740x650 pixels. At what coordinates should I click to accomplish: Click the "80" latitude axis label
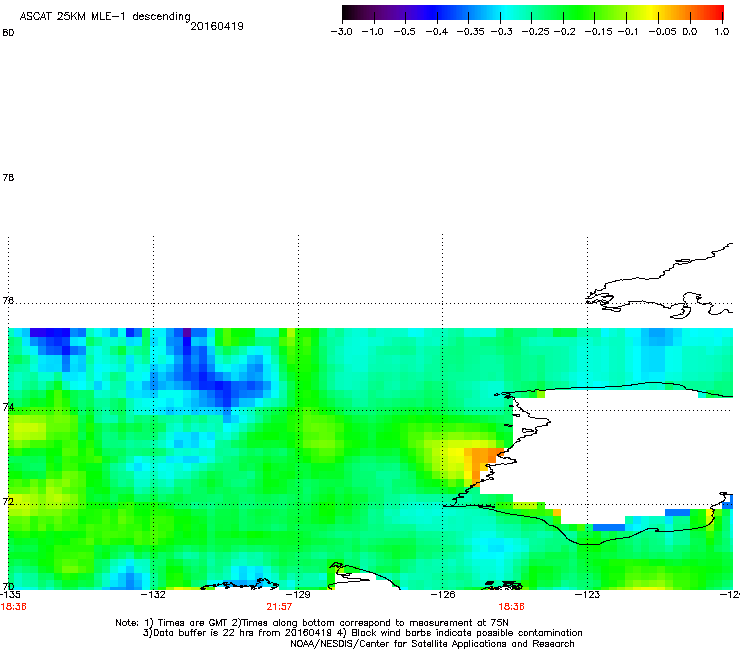(x=8, y=33)
